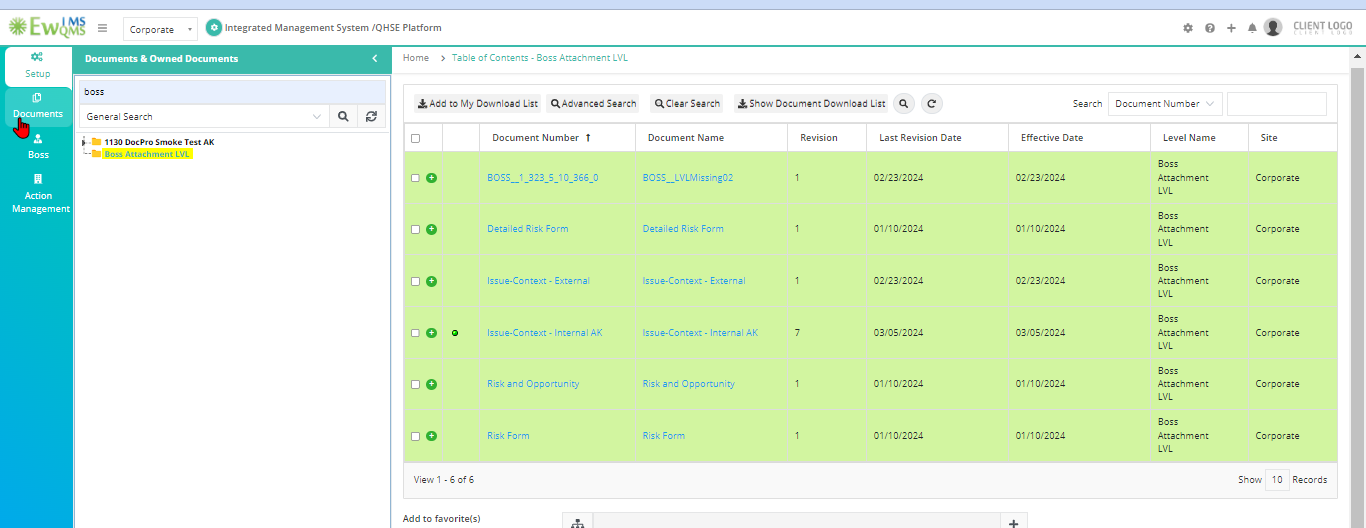Click green plus for Detailed Risk Form row

click(431, 229)
